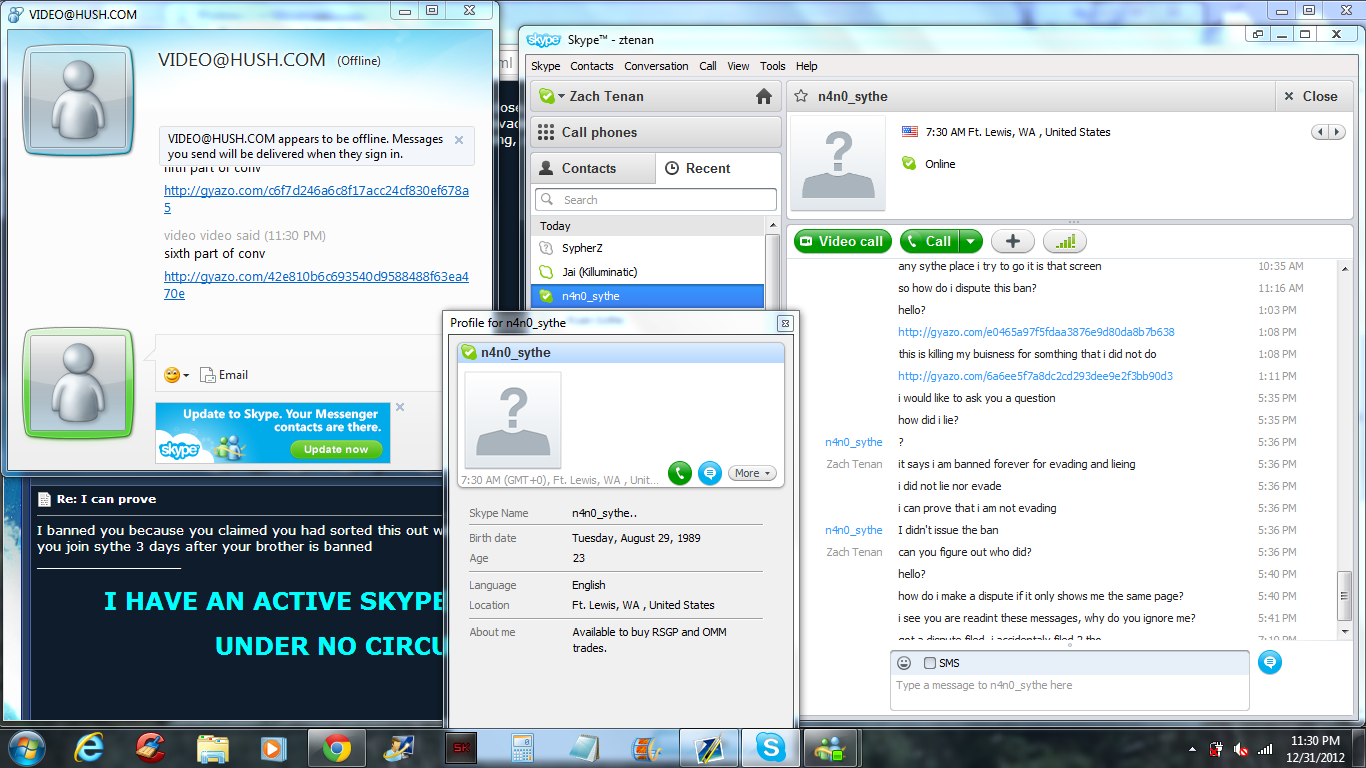This screenshot has width=1366, height=768.
Task: Add n4n0_sythe to favorites with the star
Action: [800, 96]
